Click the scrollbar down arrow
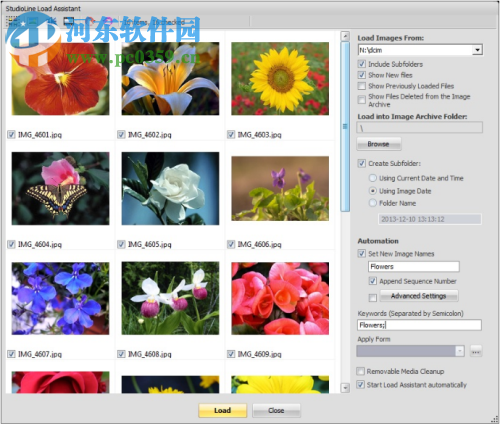Screen dimensions: 500x426 (x=345, y=388)
